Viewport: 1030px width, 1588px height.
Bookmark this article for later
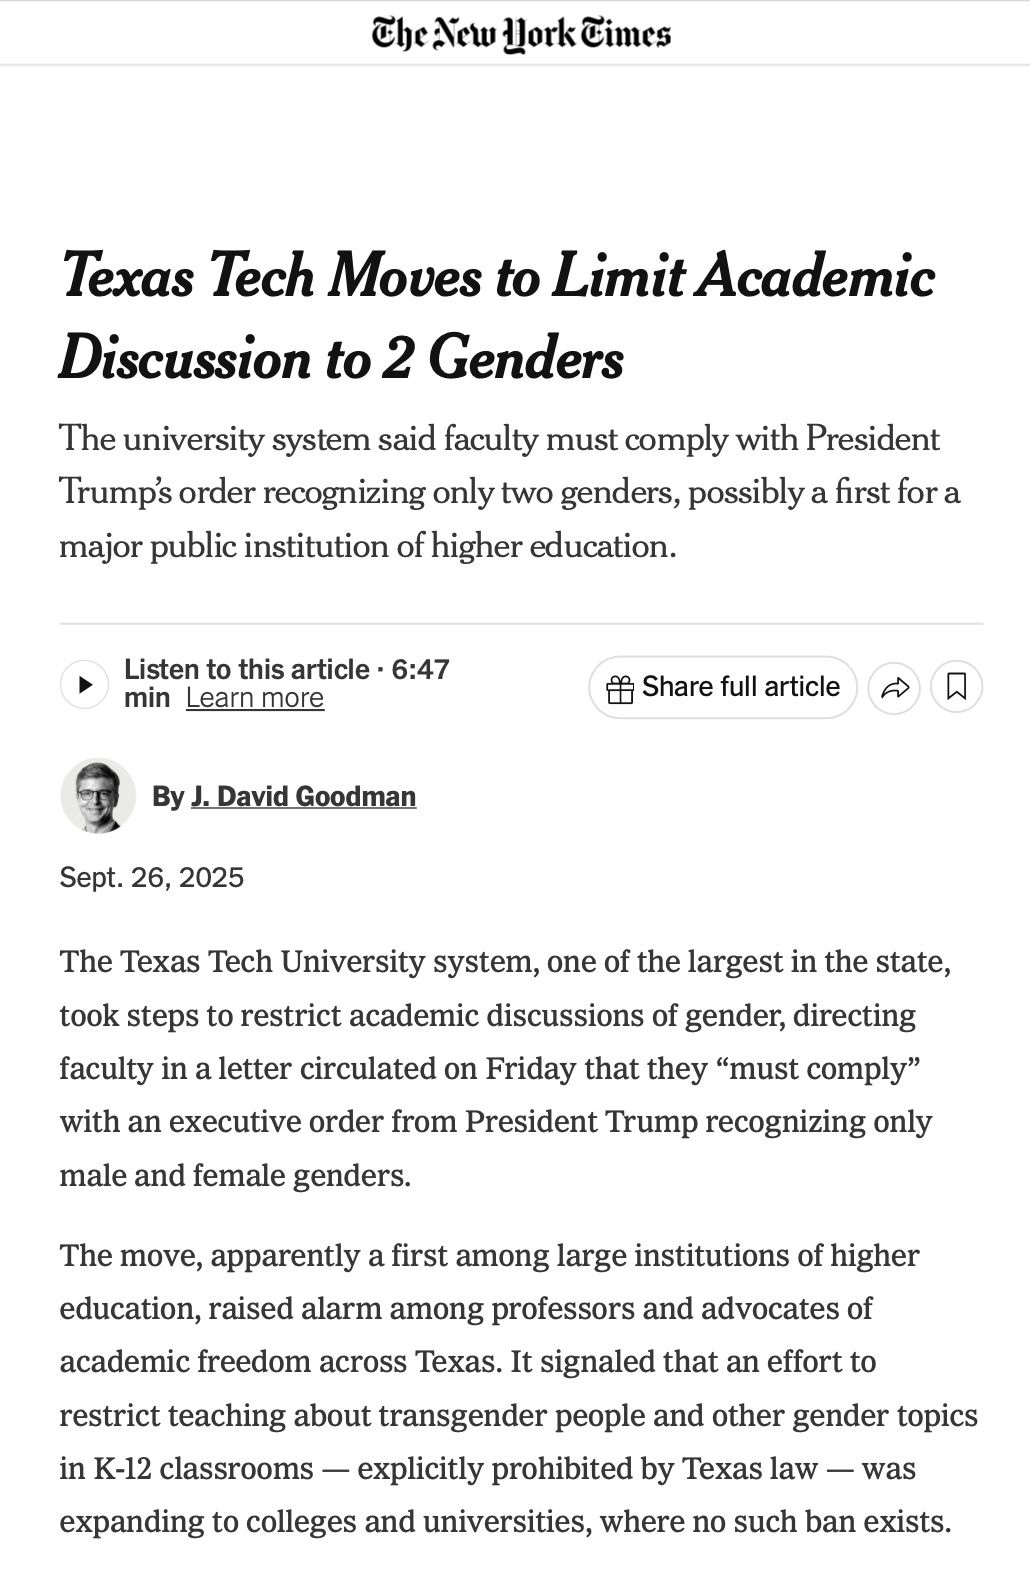pos(957,687)
